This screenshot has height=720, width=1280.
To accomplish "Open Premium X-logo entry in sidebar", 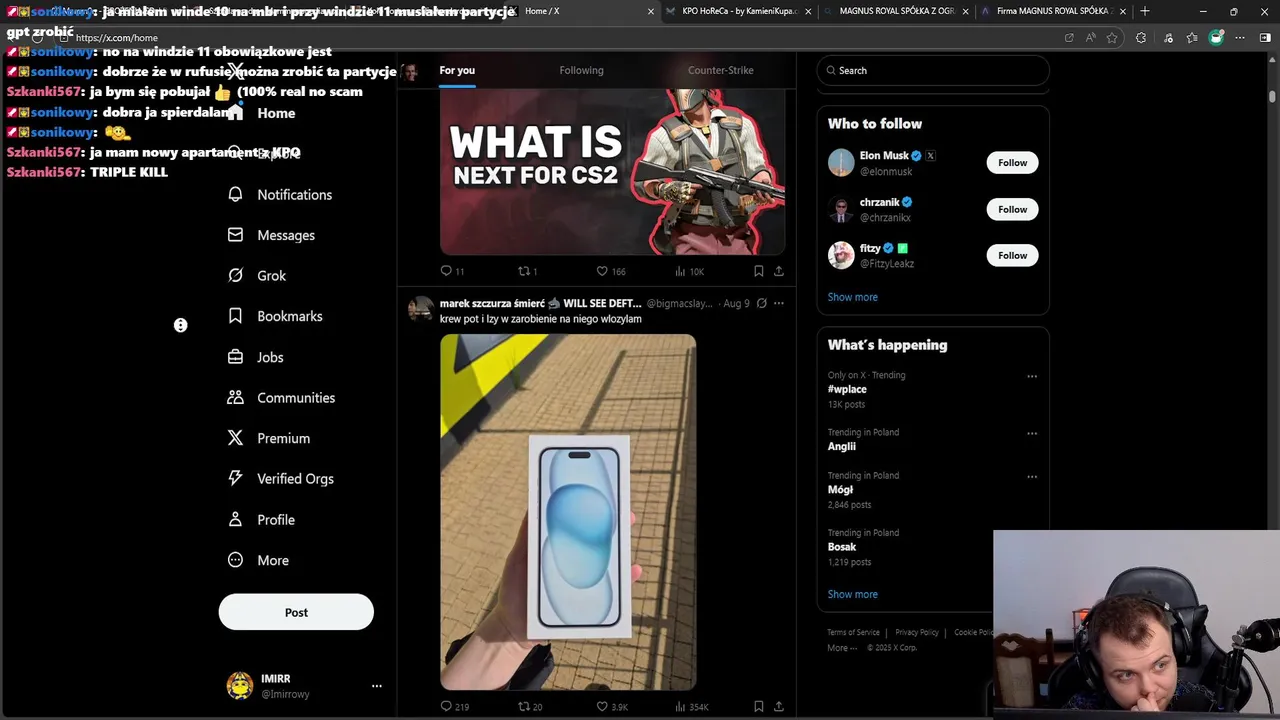I will (269, 438).
